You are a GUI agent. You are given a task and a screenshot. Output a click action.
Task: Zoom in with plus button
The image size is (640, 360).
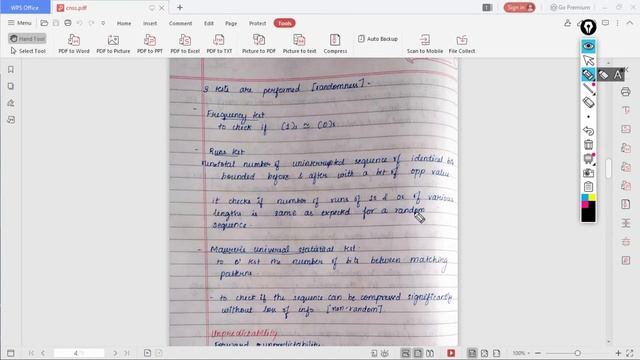coord(618,353)
